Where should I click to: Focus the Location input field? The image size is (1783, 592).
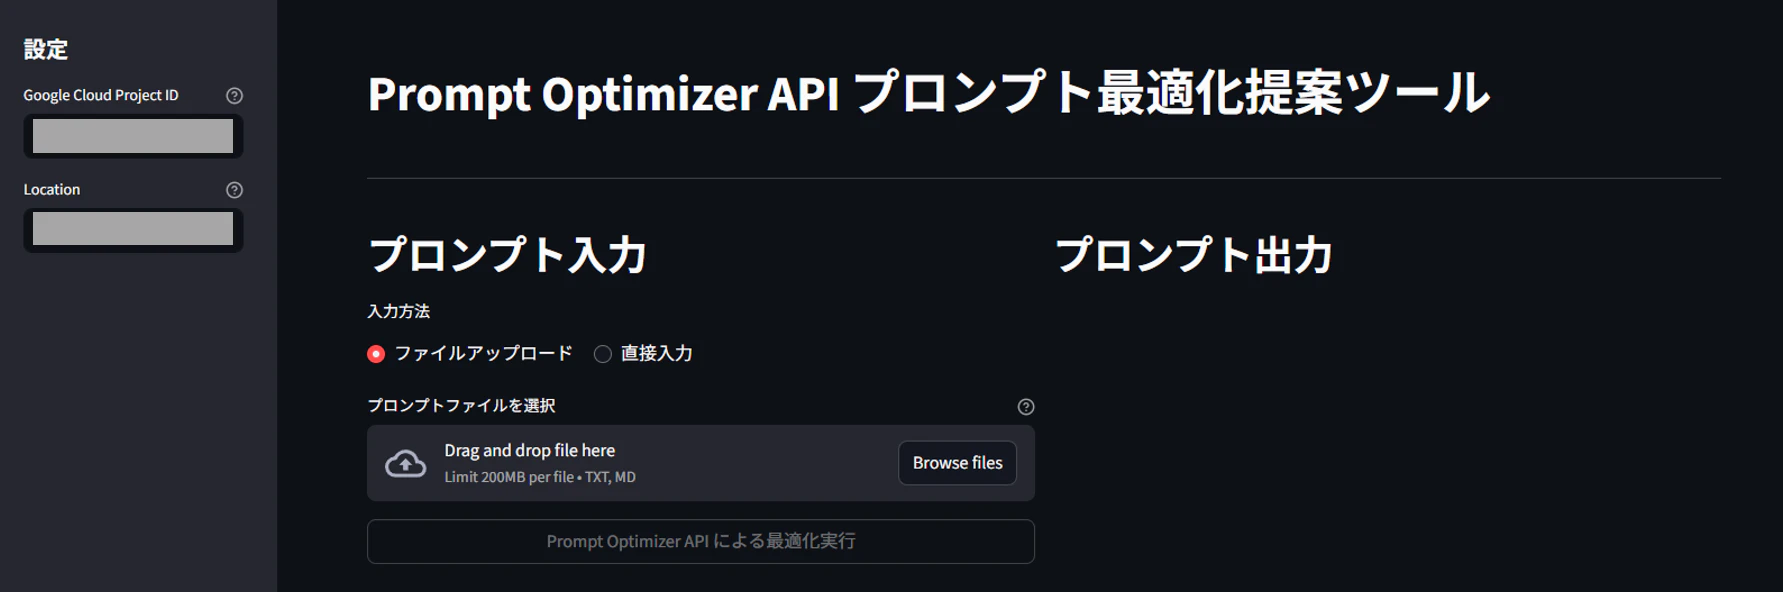click(x=133, y=230)
